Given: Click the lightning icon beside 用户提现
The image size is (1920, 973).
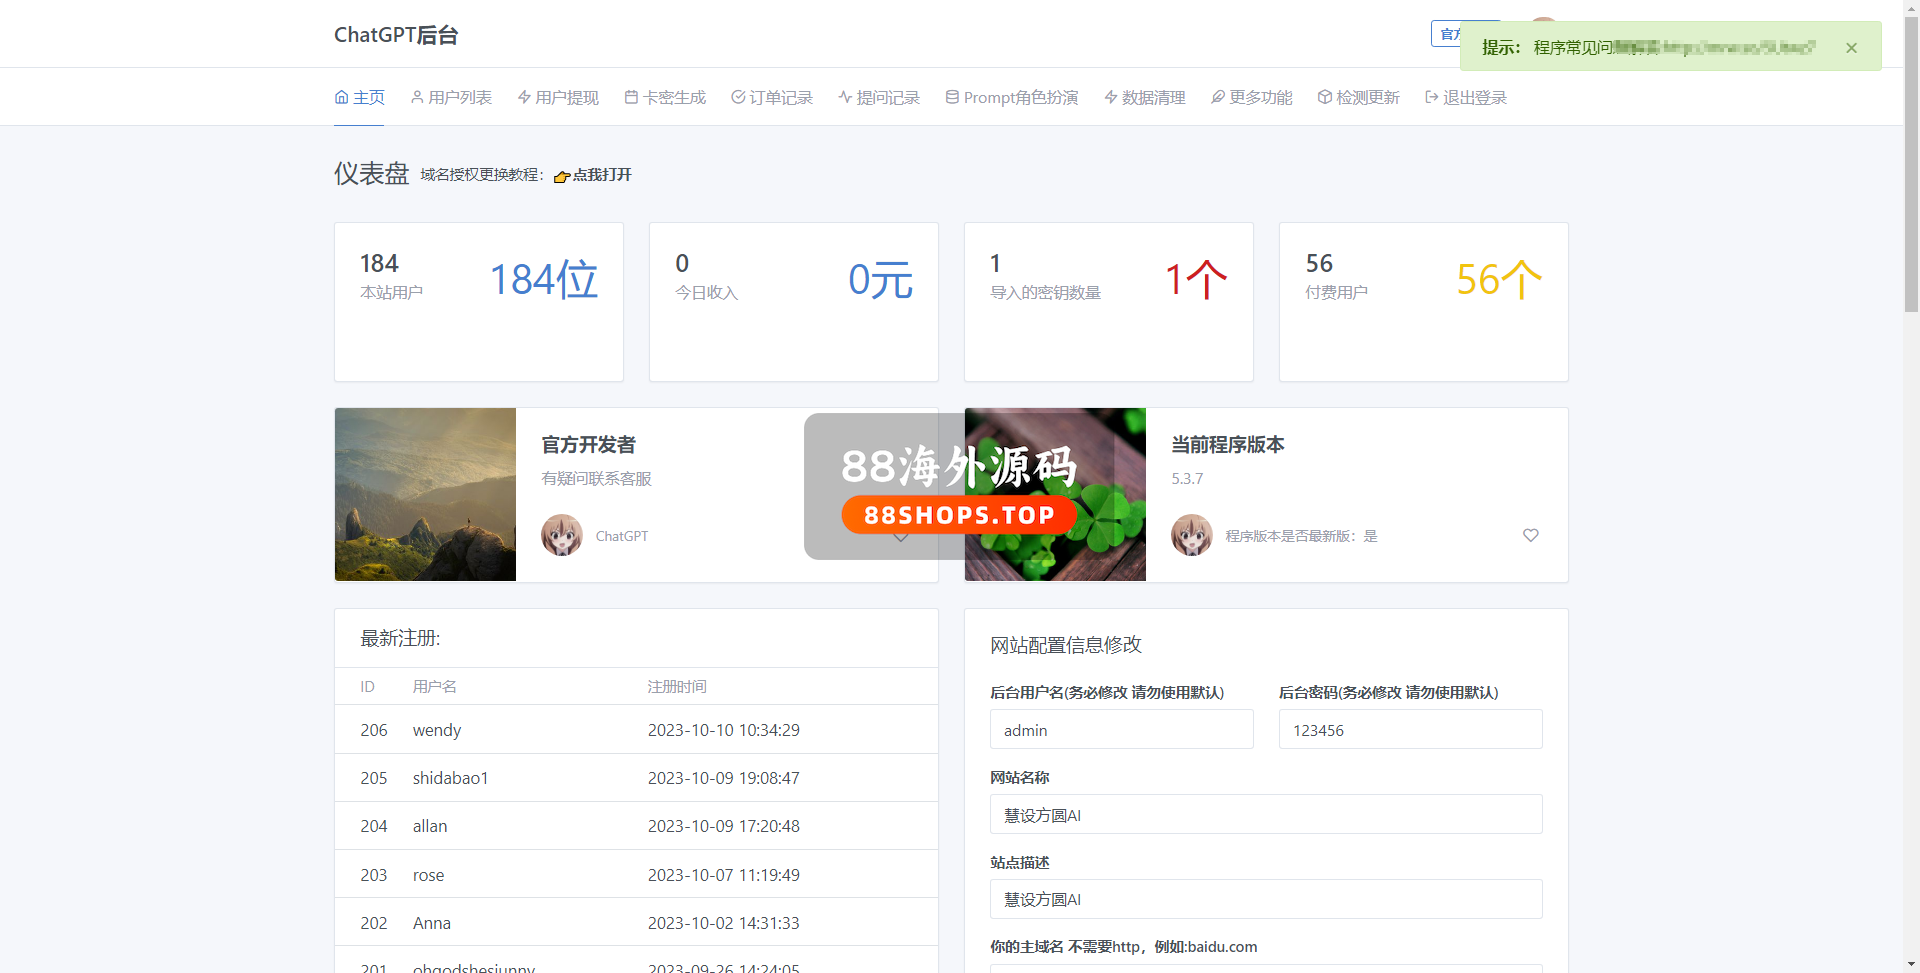Looking at the screenshot, I should pyautogui.click(x=524, y=97).
